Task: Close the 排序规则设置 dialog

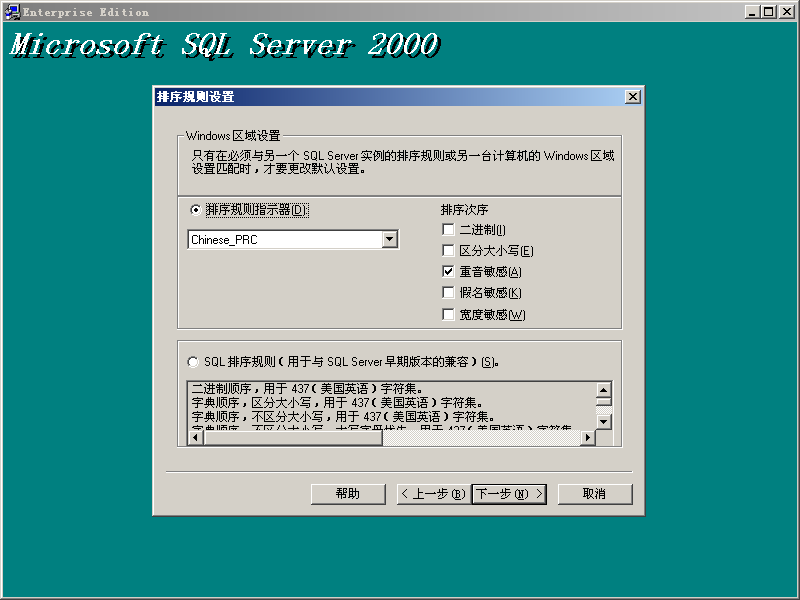Action: (x=633, y=96)
